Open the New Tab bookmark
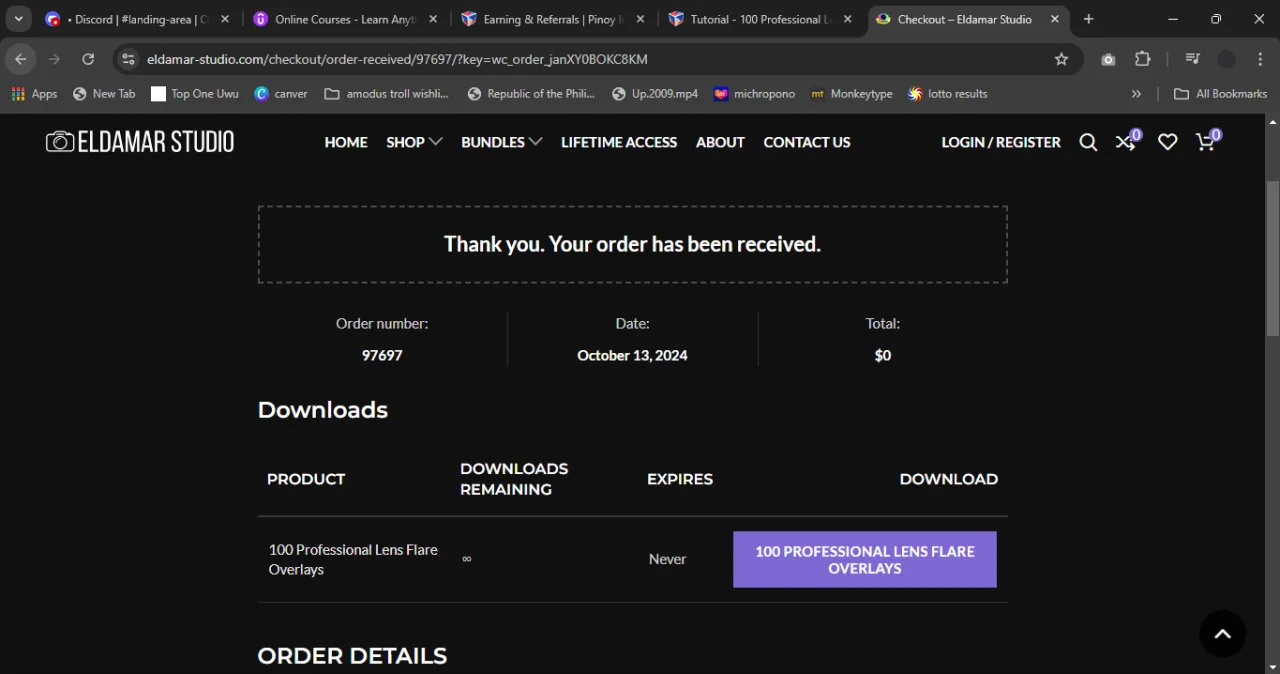 (x=104, y=94)
